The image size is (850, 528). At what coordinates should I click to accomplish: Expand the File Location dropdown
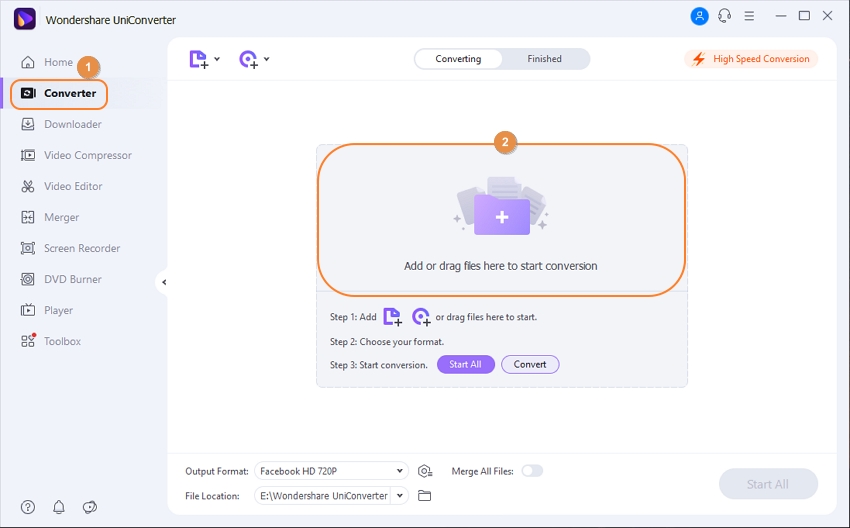[400, 496]
